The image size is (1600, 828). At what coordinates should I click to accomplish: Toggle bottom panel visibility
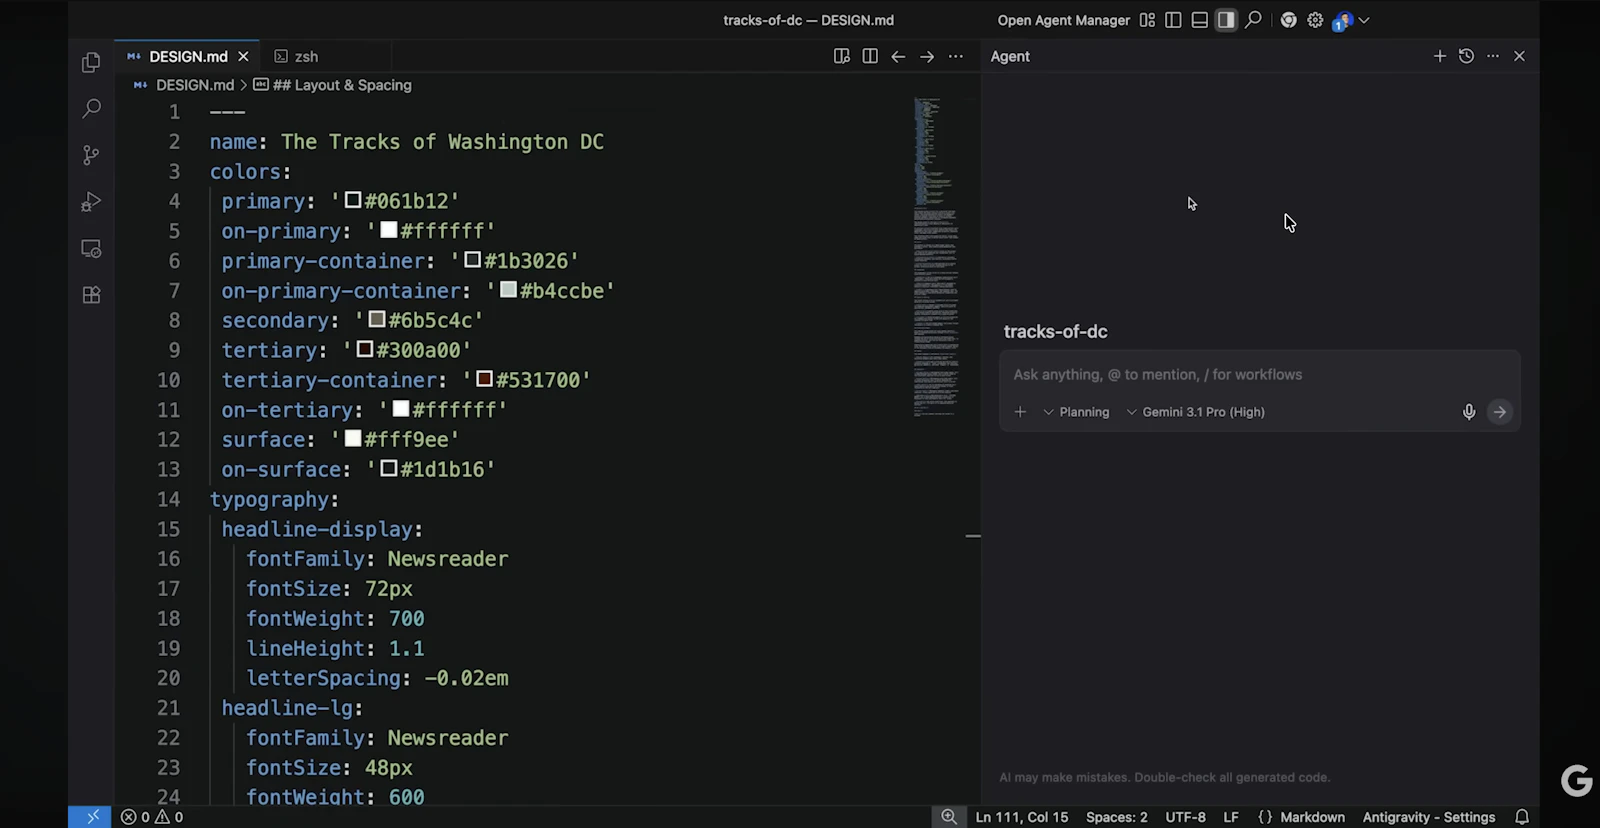click(x=1199, y=20)
